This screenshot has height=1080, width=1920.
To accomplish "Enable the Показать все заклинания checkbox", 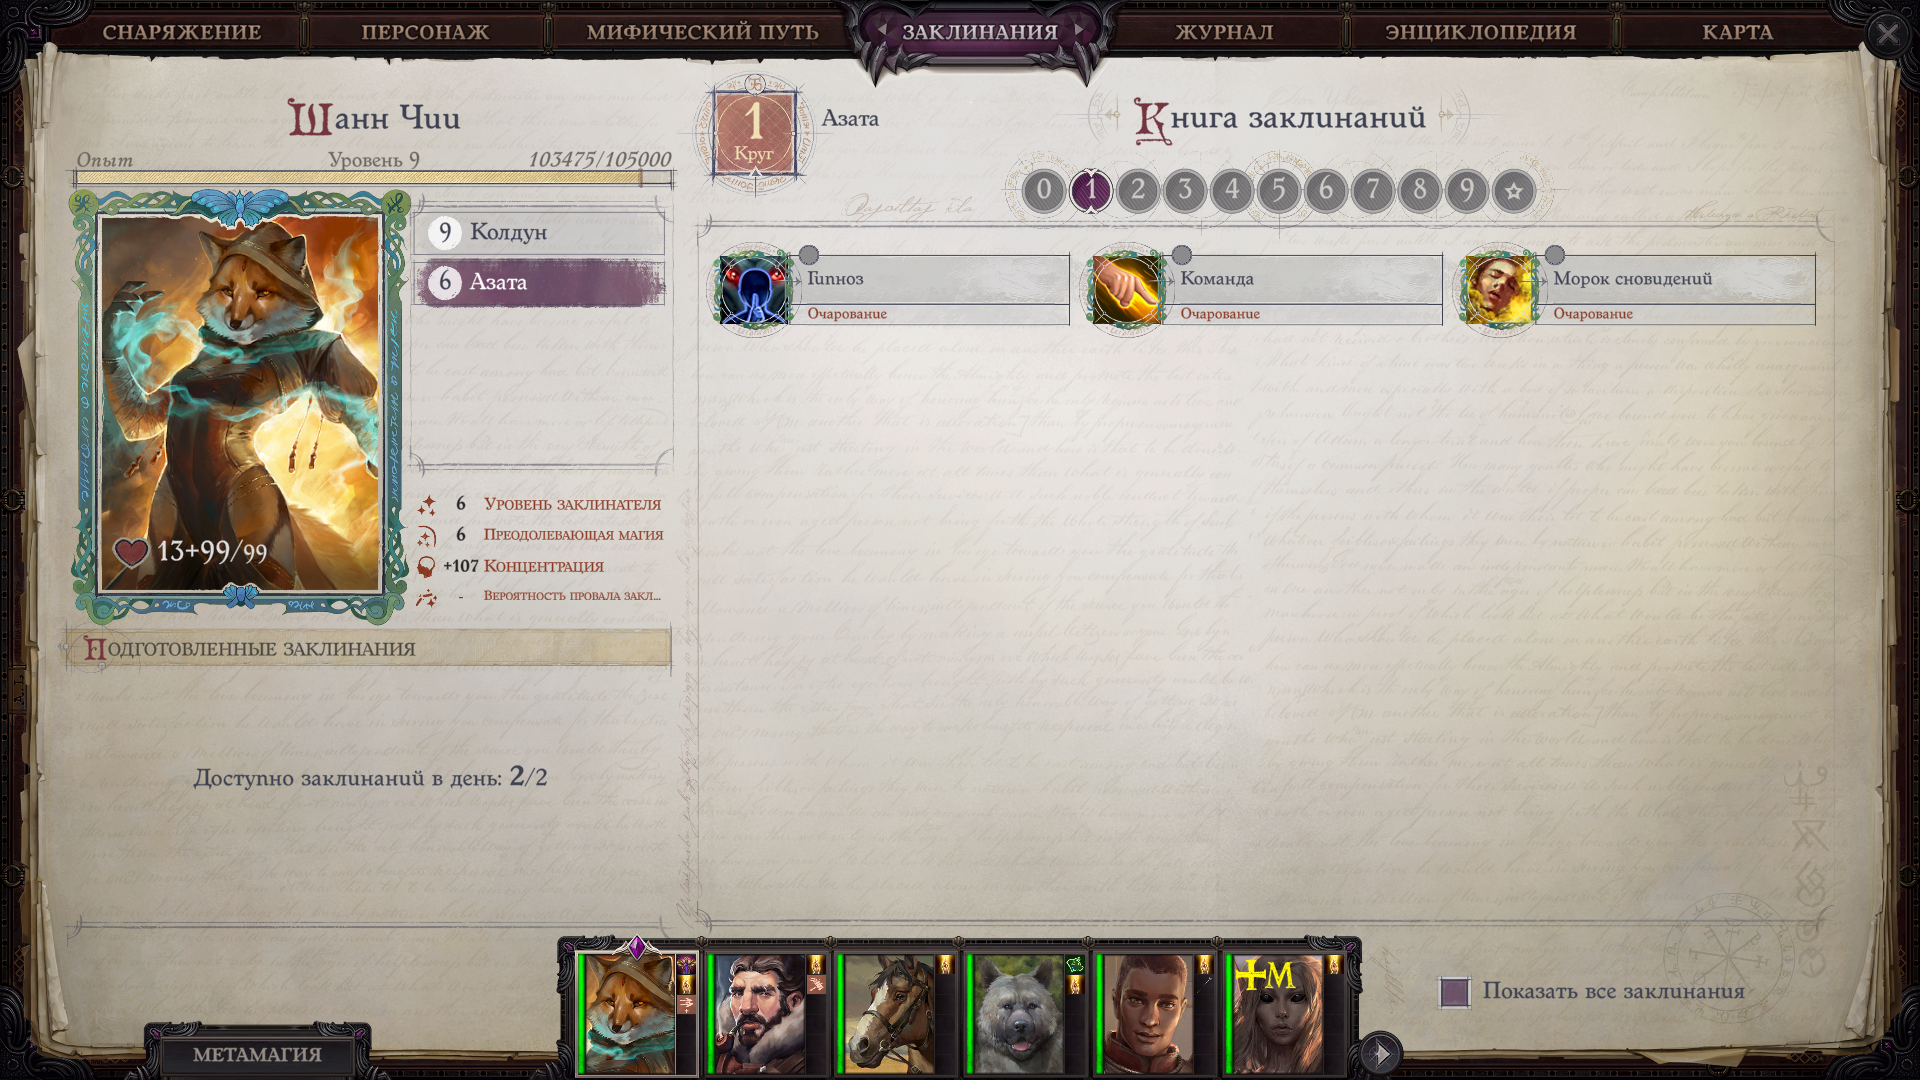I will (1455, 992).
